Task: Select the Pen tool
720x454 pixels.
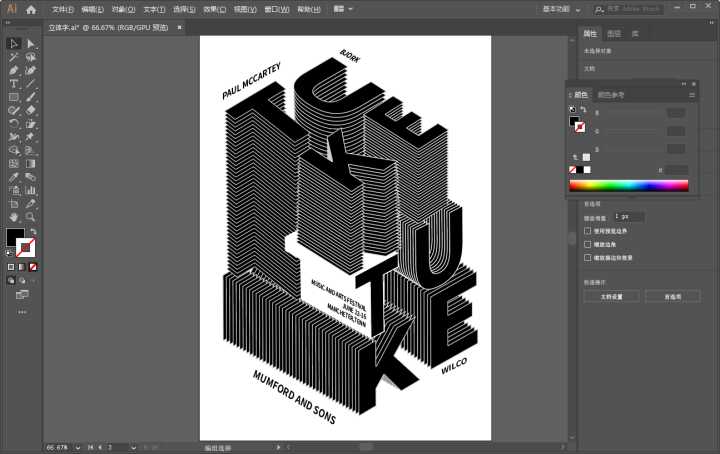Action: coord(14,70)
